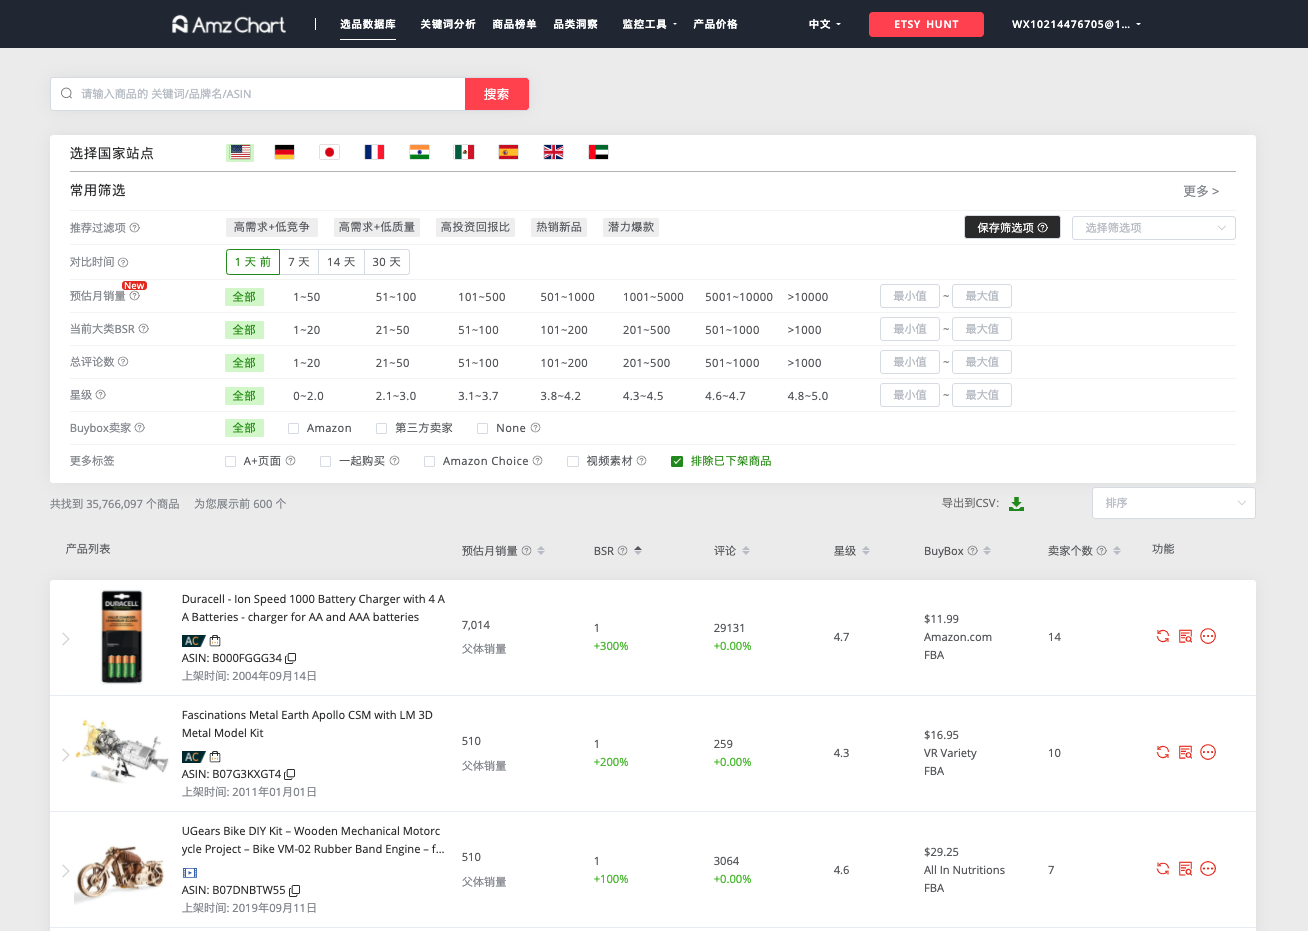Sort by the BSR column
The height and width of the screenshot is (931, 1308).
point(618,551)
